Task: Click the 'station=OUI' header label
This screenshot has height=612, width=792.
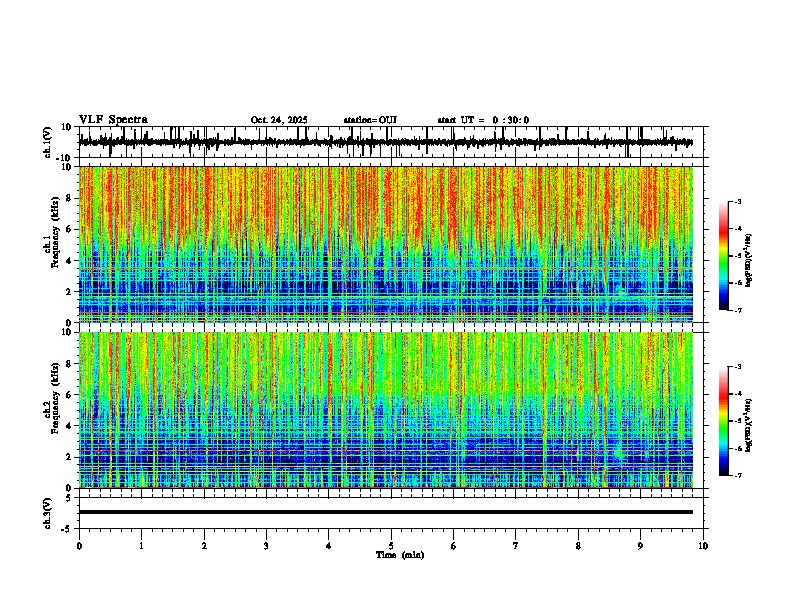Action: pos(370,120)
